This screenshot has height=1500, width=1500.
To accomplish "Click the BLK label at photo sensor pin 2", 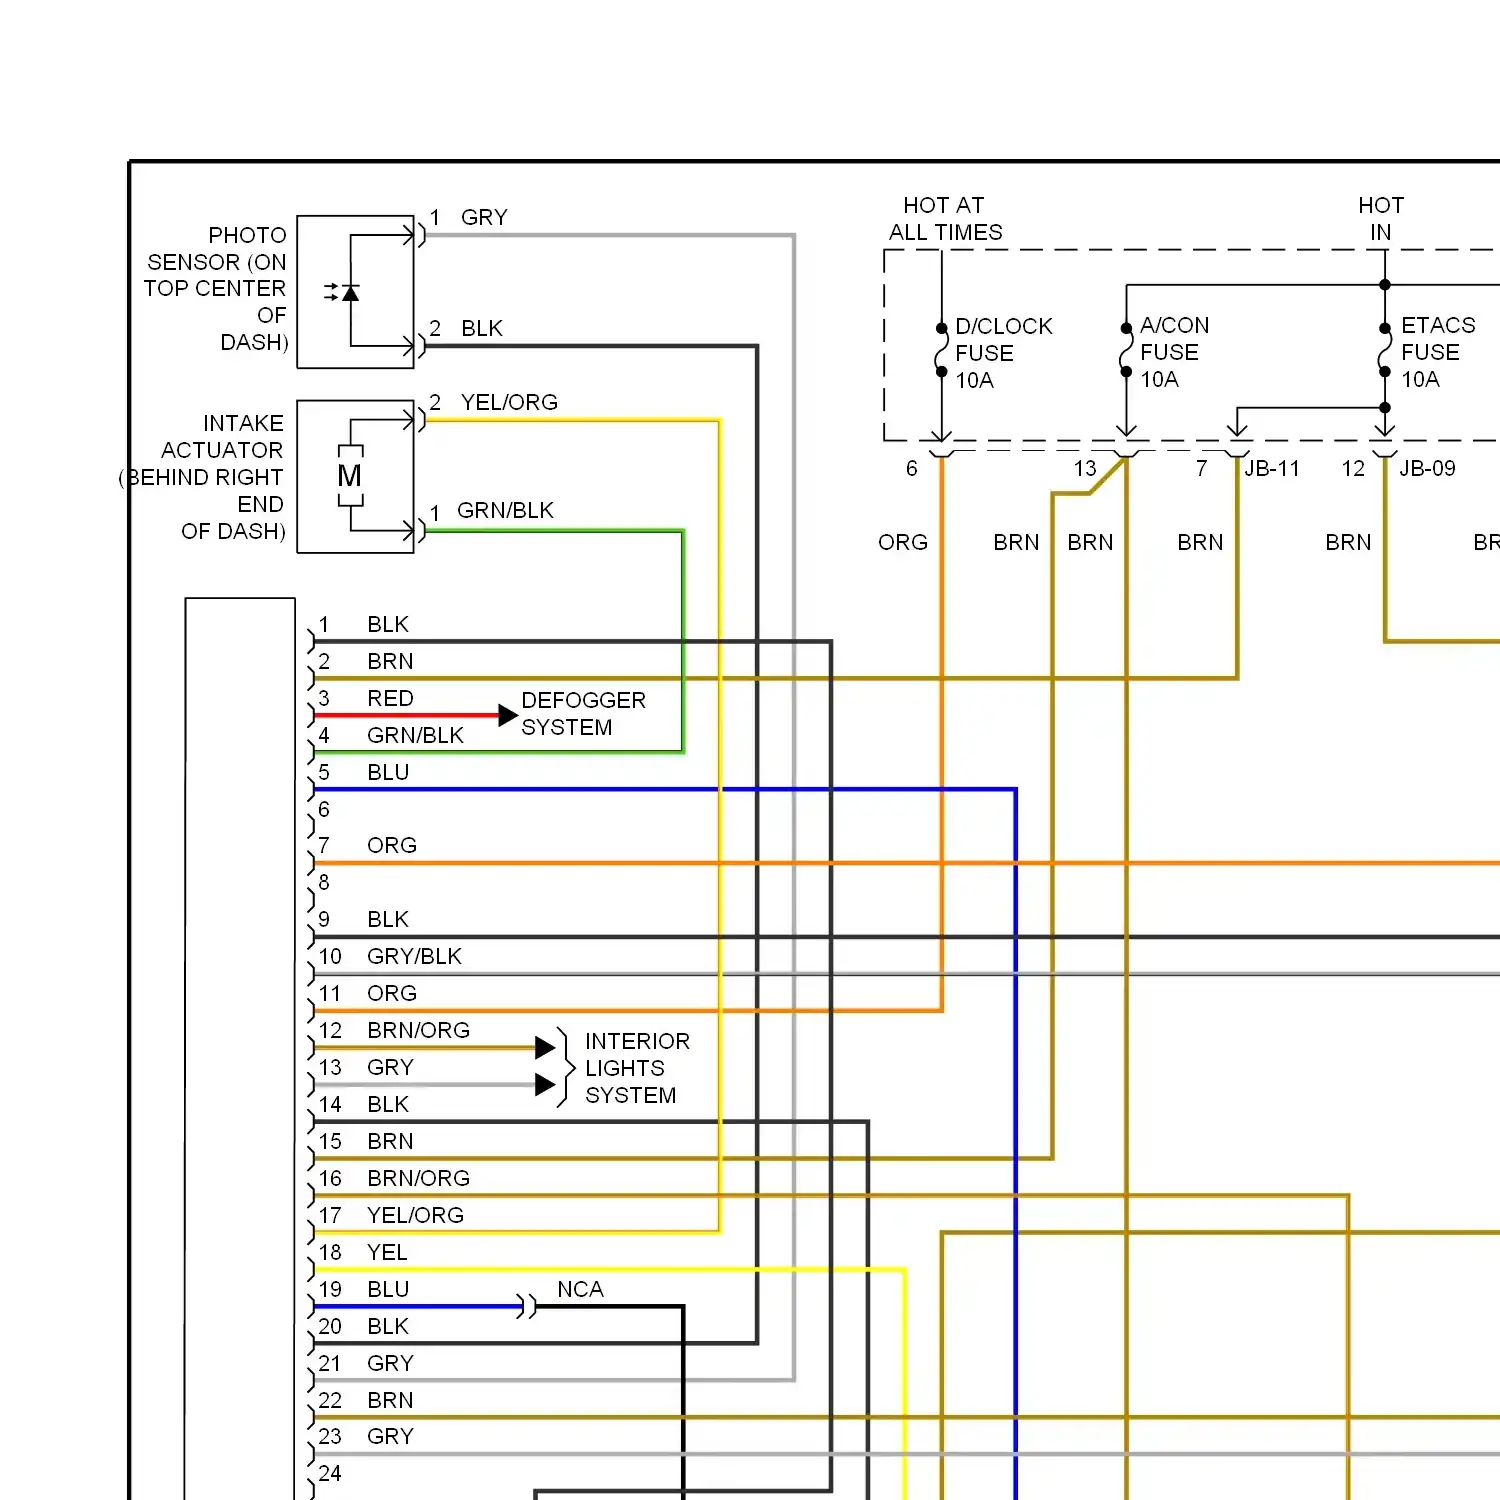I will 482,328.
